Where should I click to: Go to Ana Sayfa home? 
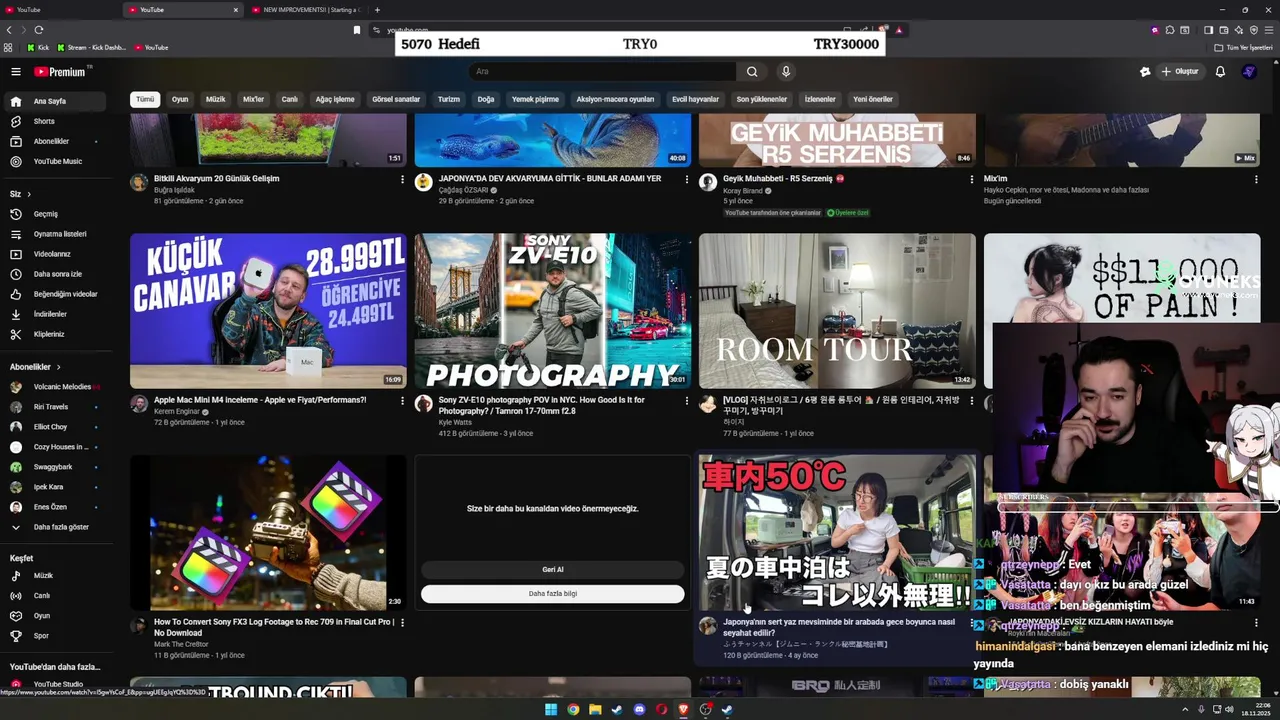[x=56, y=101]
